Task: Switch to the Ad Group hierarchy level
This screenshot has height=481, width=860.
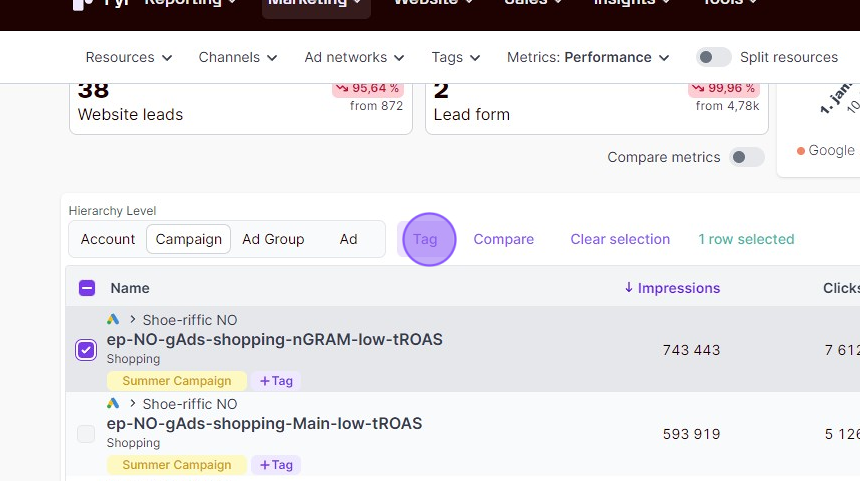Action: click(273, 239)
